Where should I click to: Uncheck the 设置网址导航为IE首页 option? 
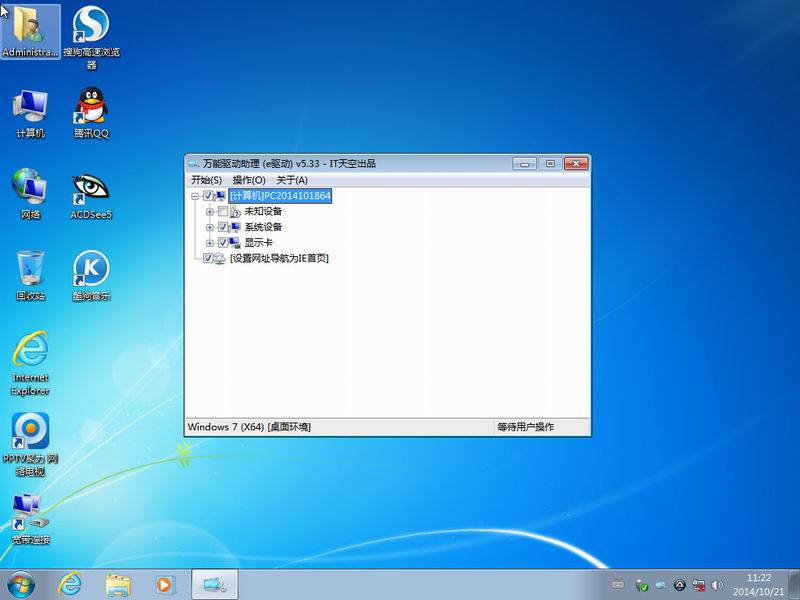click(x=208, y=258)
